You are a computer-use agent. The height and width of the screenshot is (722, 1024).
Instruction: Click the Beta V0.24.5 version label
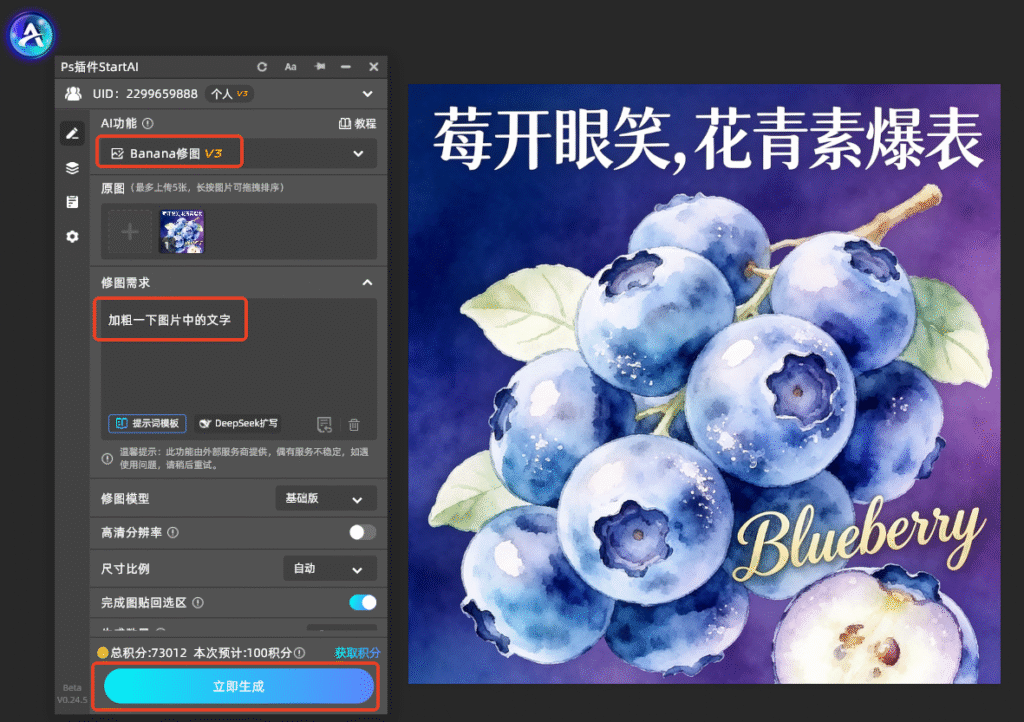(x=72, y=694)
